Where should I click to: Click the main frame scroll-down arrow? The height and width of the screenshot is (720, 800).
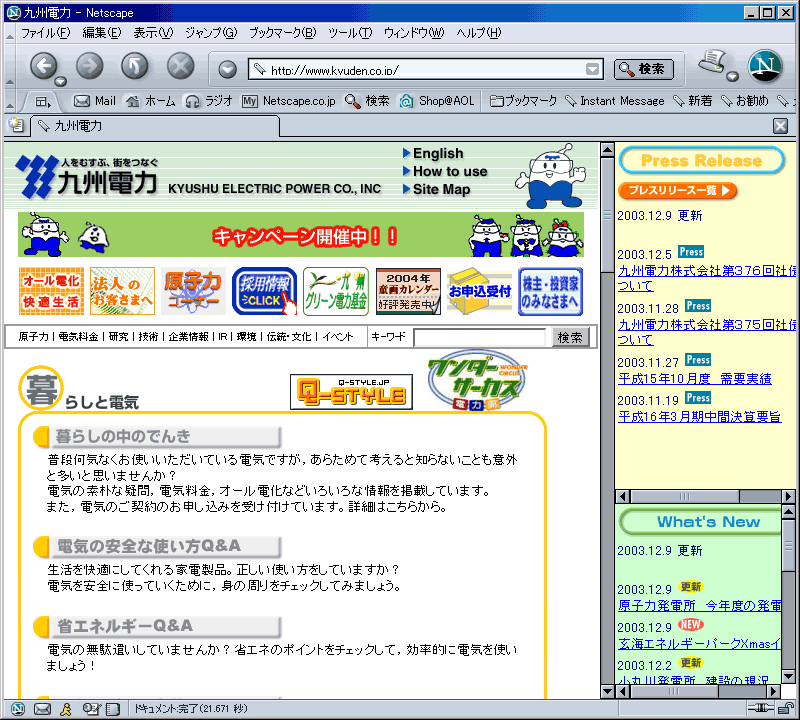(607, 692)
